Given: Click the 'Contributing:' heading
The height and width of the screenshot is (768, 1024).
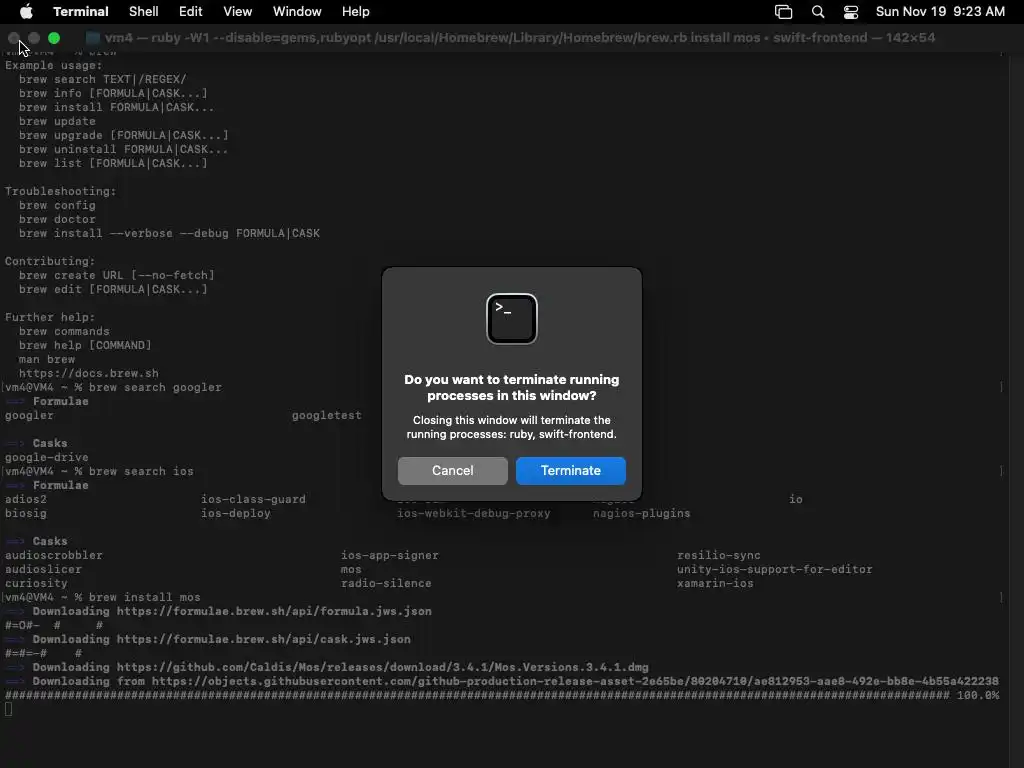Looking at the screenshot, I should pyautogui.click(x=50, y=261).
